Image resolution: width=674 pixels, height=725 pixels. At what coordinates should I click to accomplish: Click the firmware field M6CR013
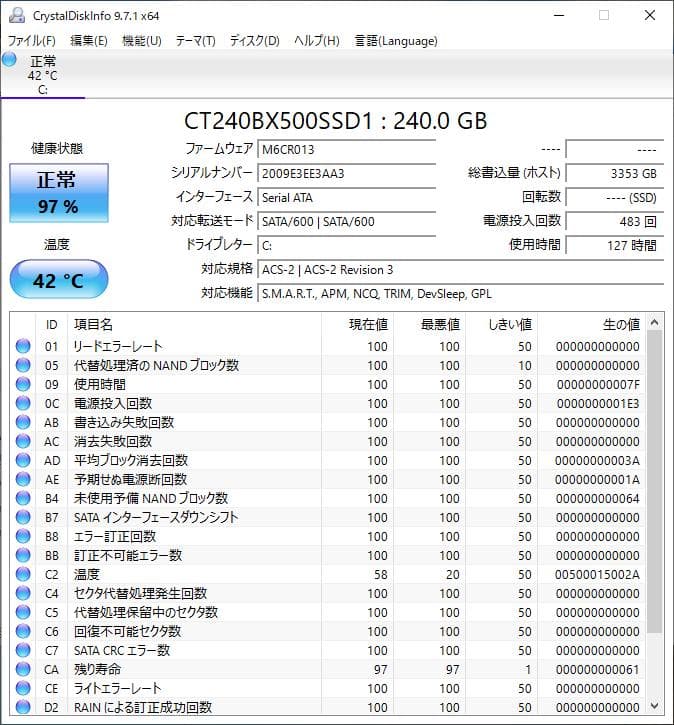pos(346,149)
